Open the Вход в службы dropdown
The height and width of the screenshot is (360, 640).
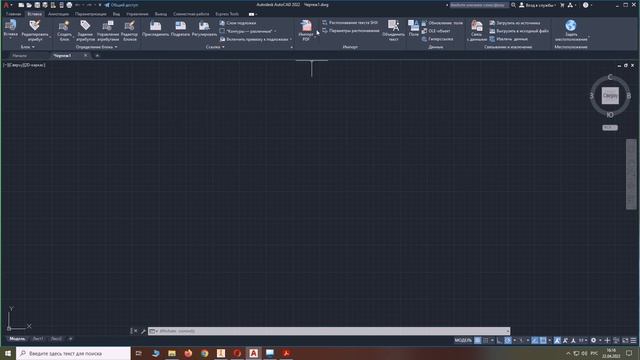click(538, 5)
